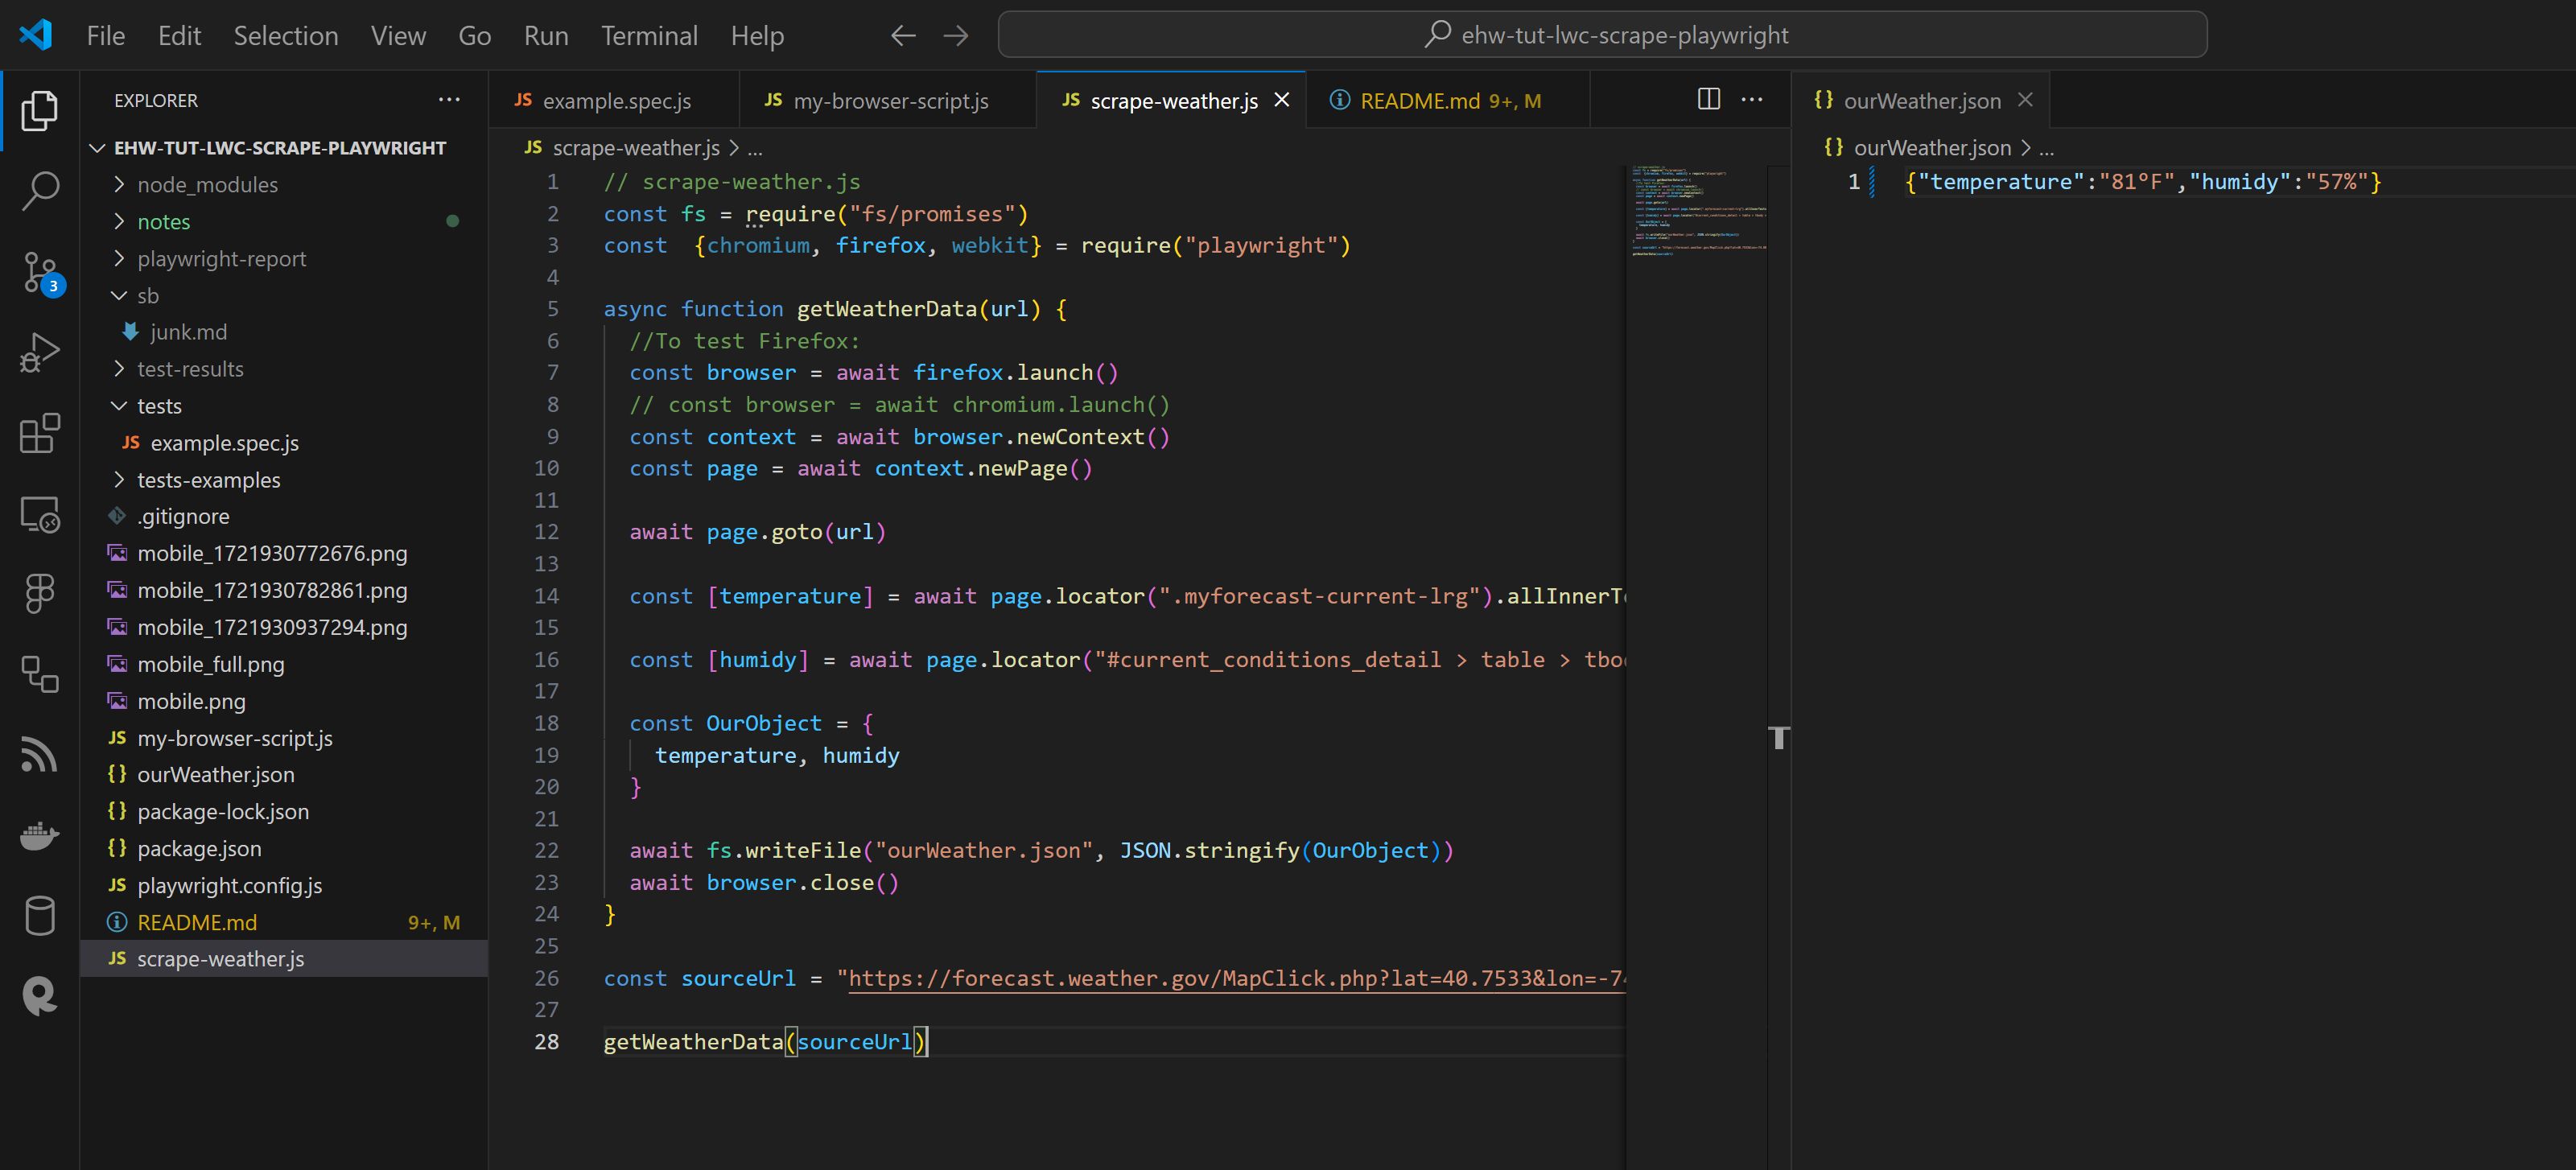Switch to my-browser-script.js tab
This screenshot has height=1170, width=2576.
click(889, 101)
